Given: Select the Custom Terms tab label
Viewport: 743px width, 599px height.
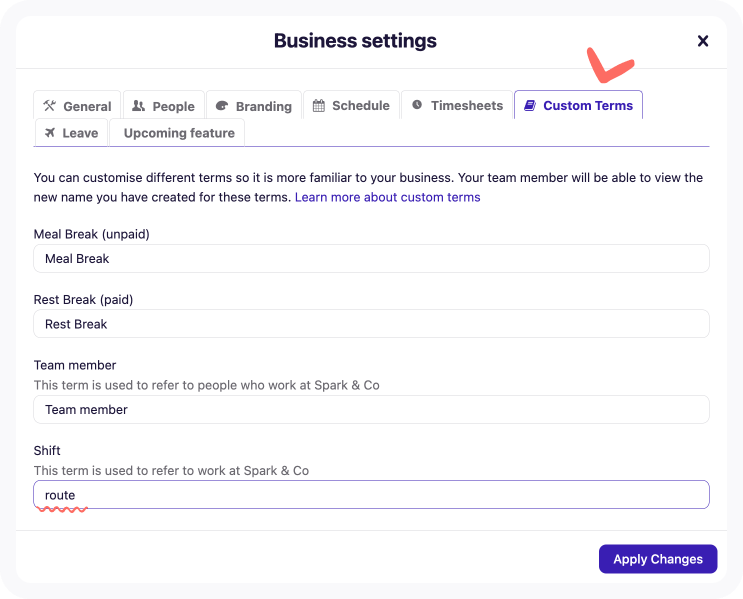Looking at the screenshot, I should click(x=588, y=105).
